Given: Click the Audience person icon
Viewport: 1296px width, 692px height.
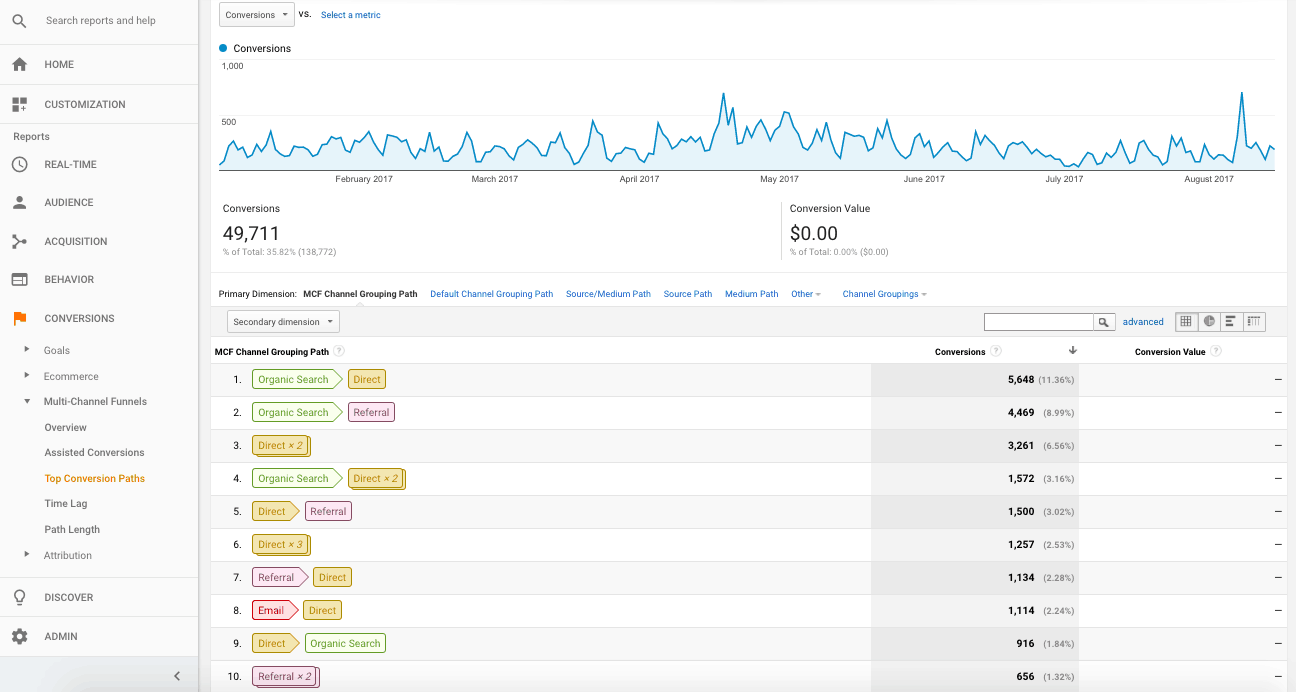Looking at the screenshot, I should (x=19, y=202).
